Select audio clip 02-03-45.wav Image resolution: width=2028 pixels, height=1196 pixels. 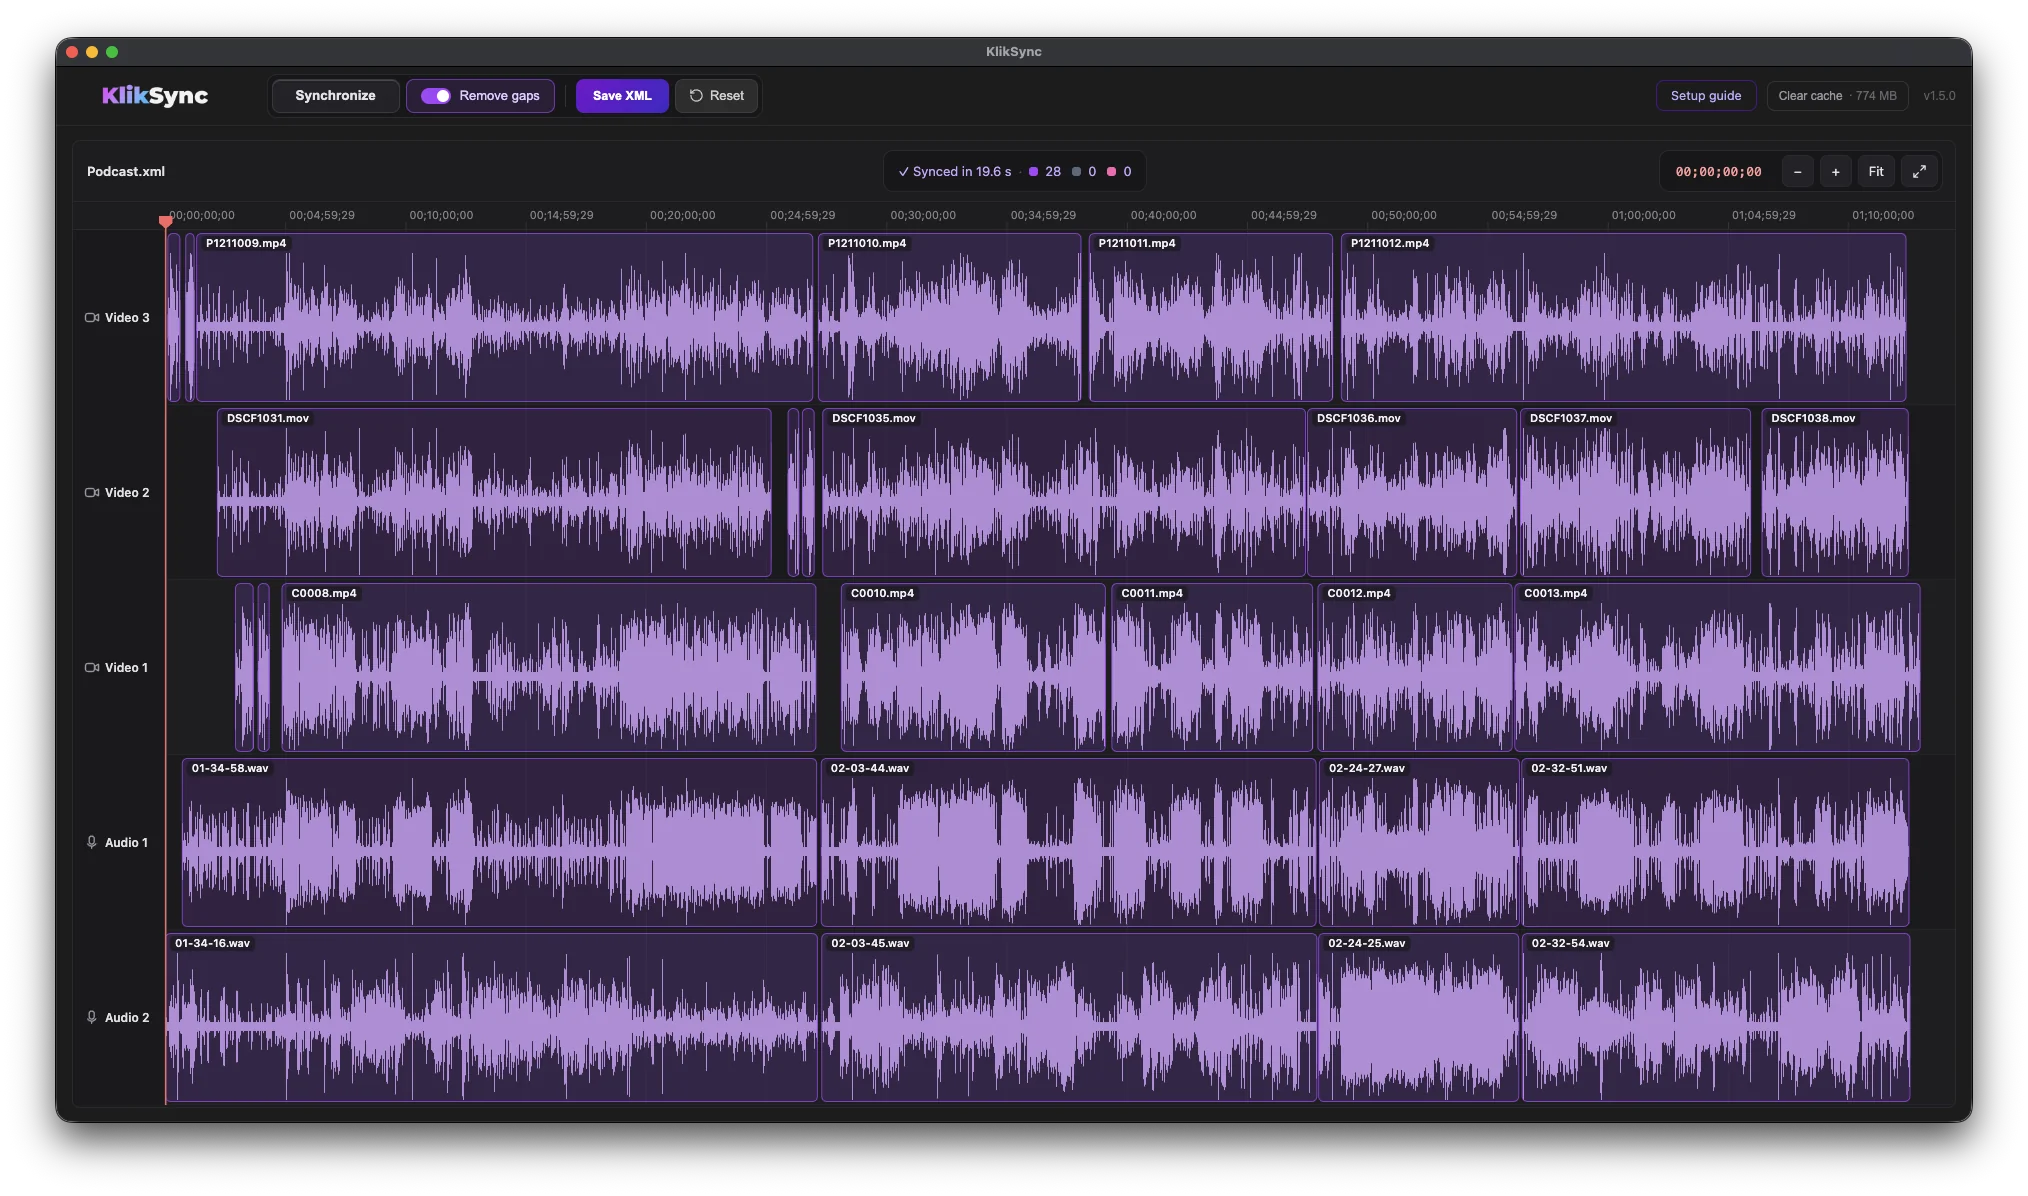[1068, 1018]
